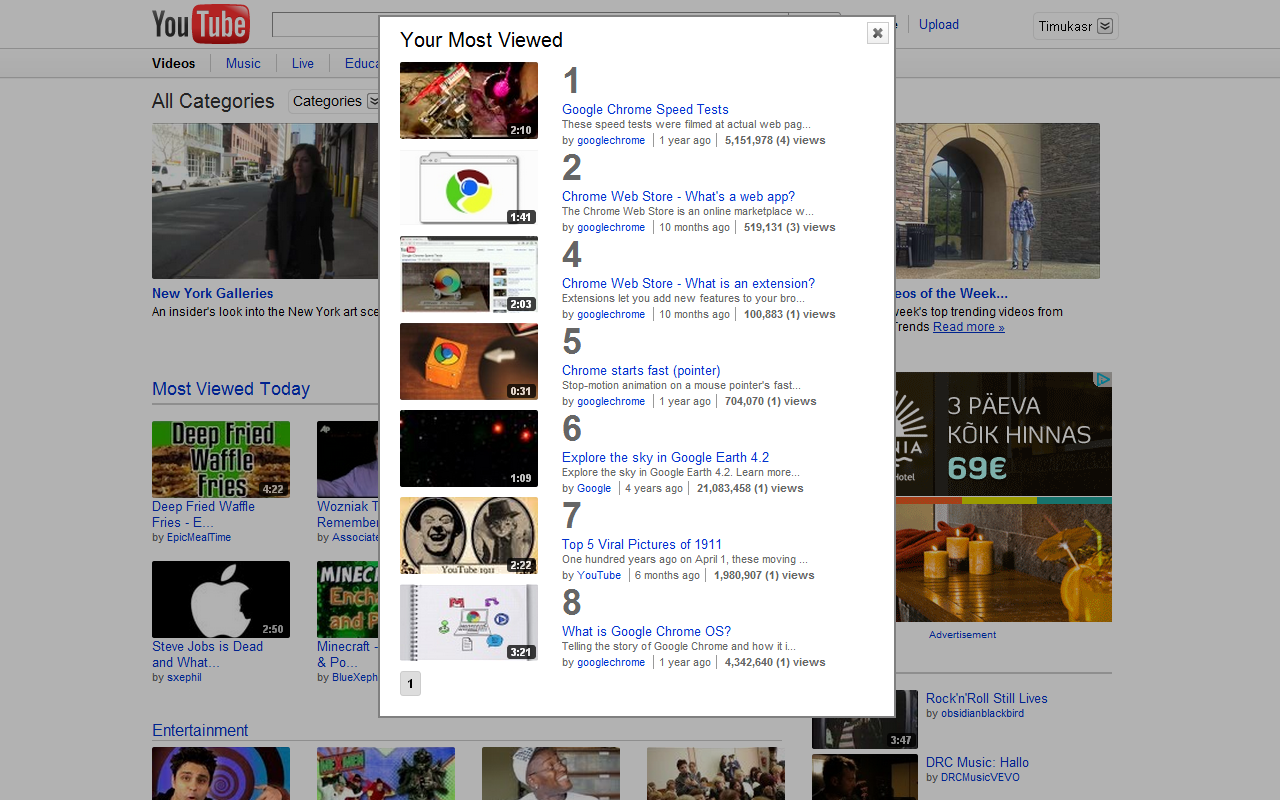Click the Steve Jobs is Dead thumbnail
This screenshot has height=800, width=1280.
pos(221,600)
